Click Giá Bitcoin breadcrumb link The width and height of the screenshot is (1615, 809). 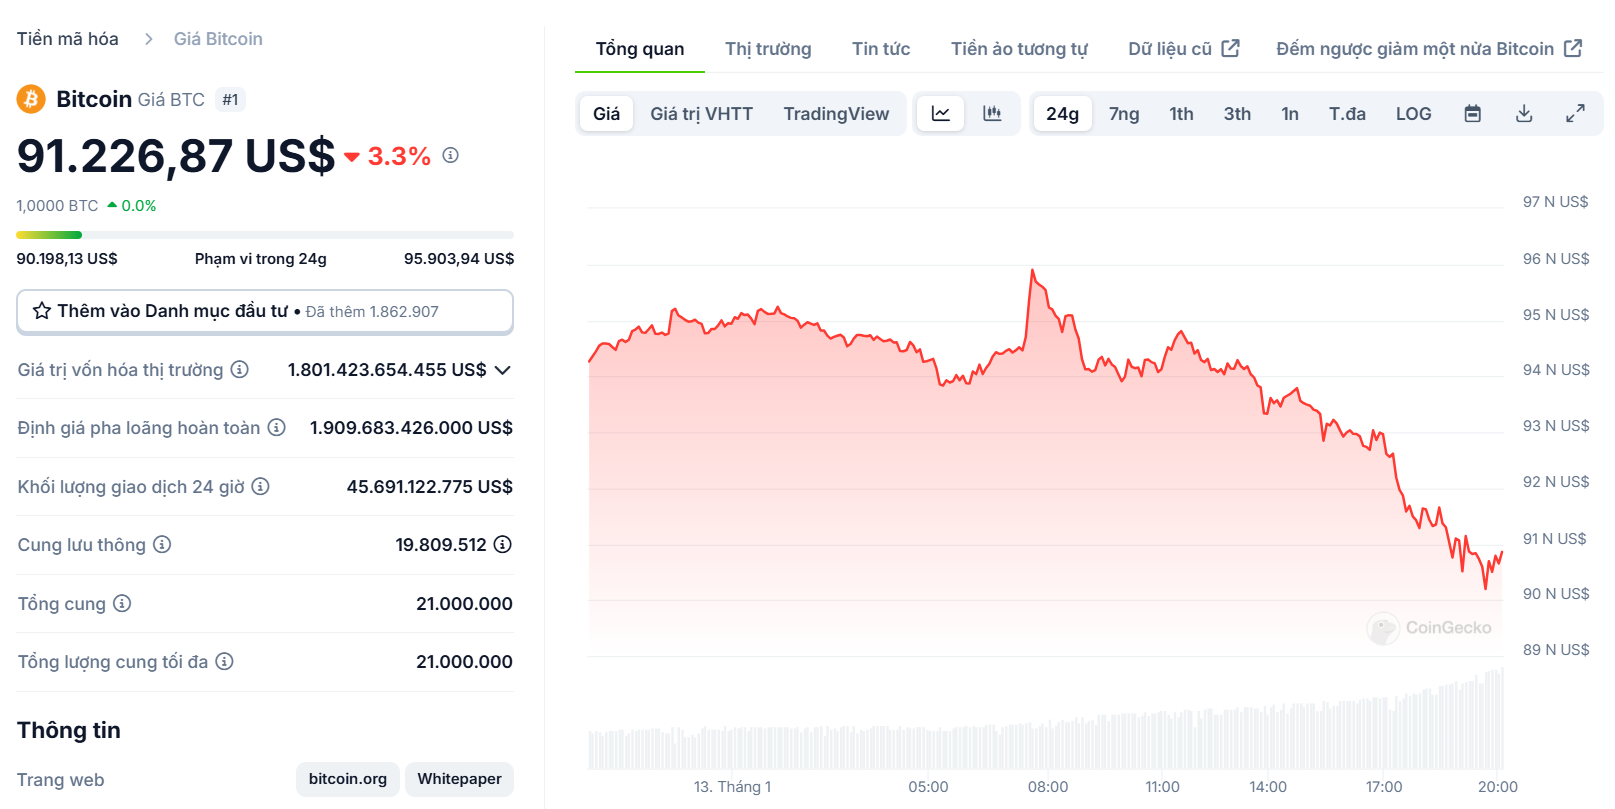coord(218,39)
